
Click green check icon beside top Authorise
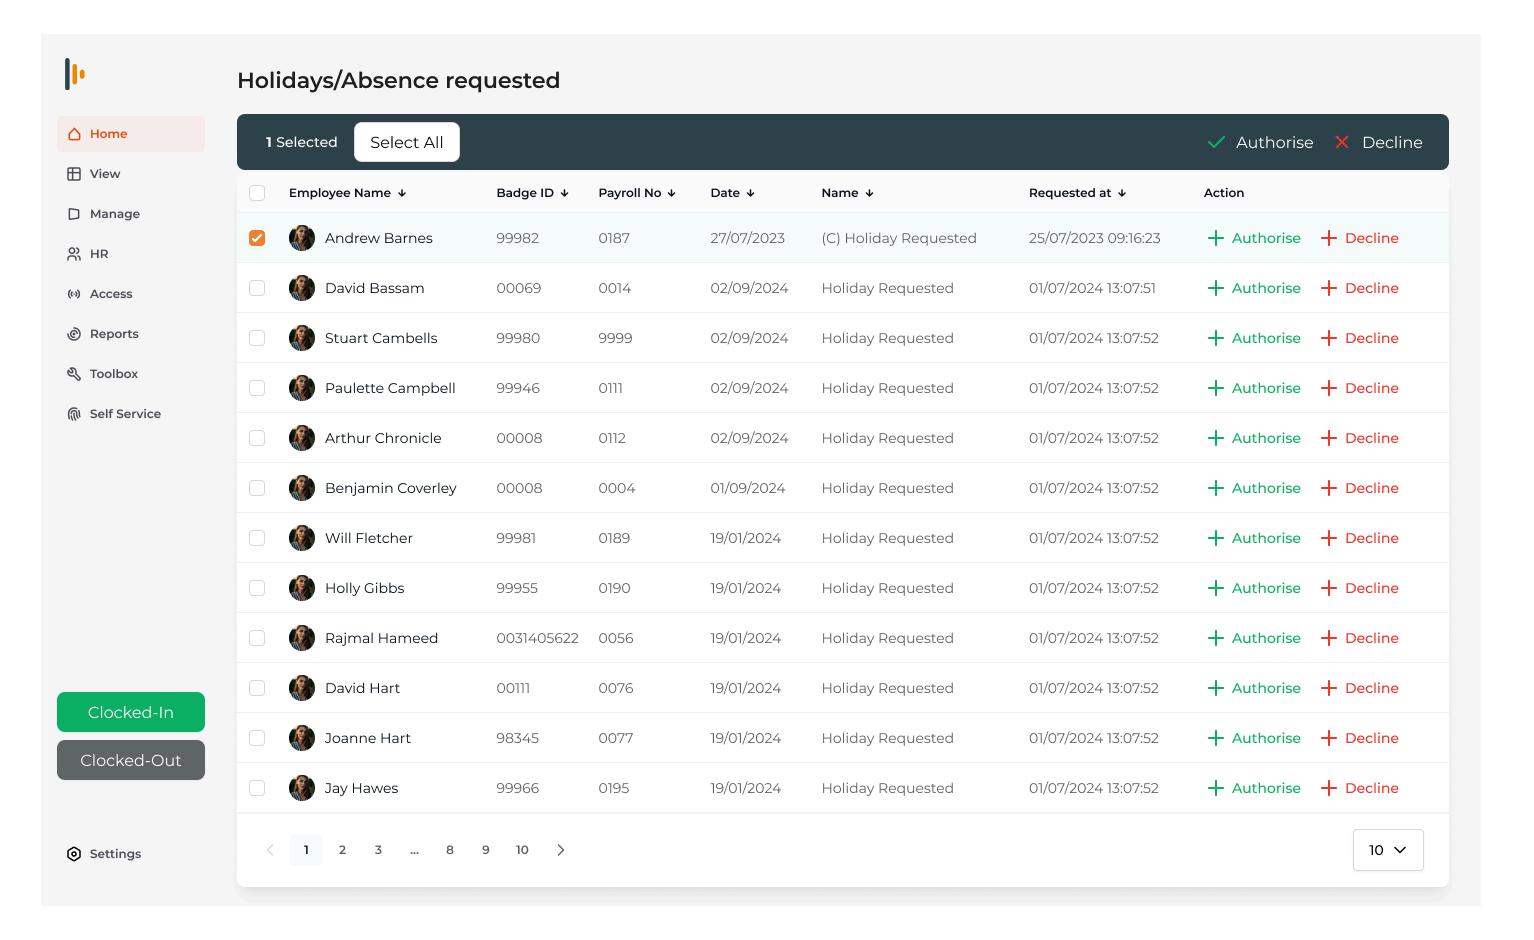click(x=1216, y=142)
